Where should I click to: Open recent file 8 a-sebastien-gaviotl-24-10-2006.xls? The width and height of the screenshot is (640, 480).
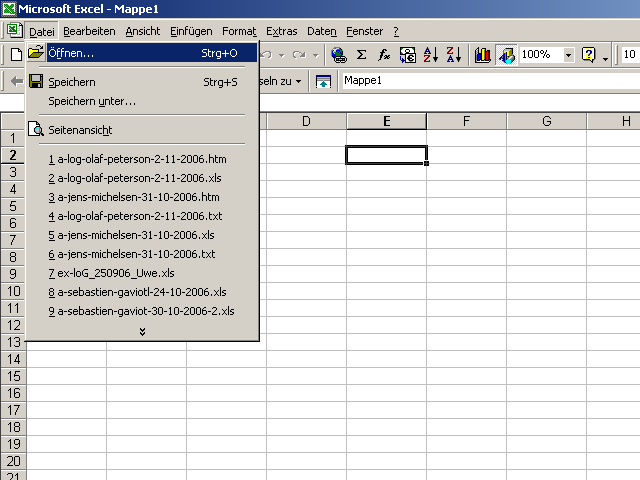tap(142, 292)
